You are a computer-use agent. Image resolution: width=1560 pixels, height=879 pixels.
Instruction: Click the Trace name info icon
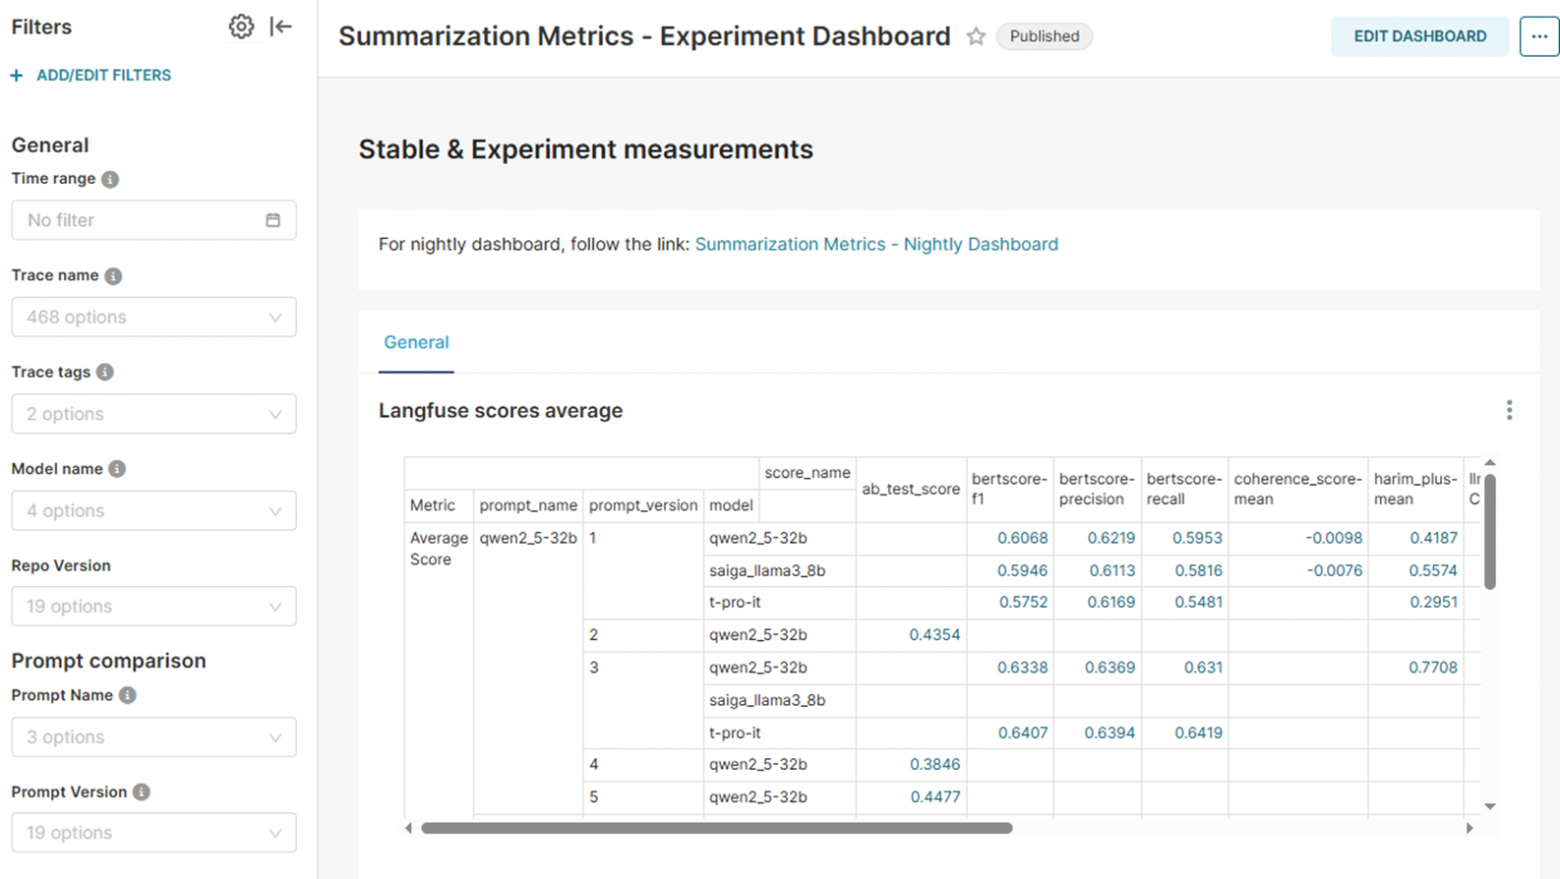[x=113, y=276]
